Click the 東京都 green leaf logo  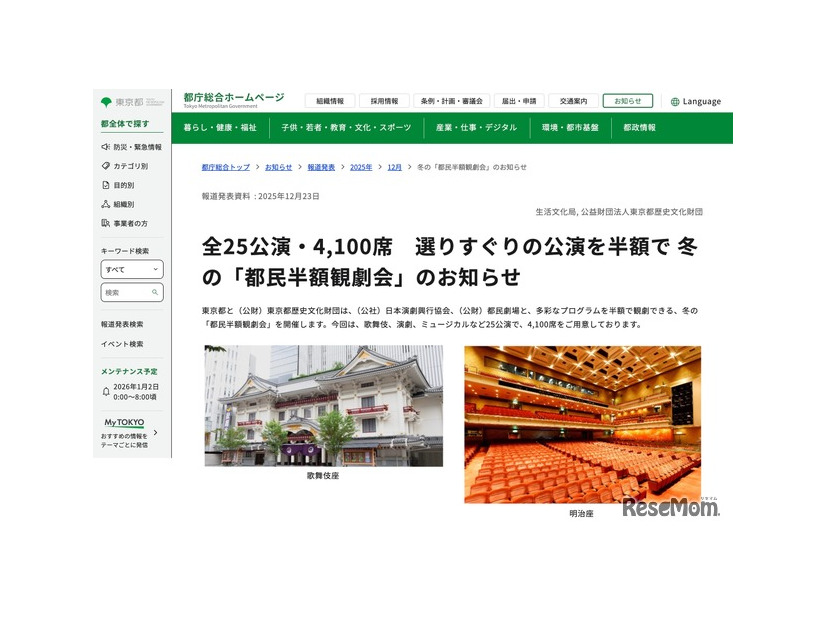click(106, 100)
